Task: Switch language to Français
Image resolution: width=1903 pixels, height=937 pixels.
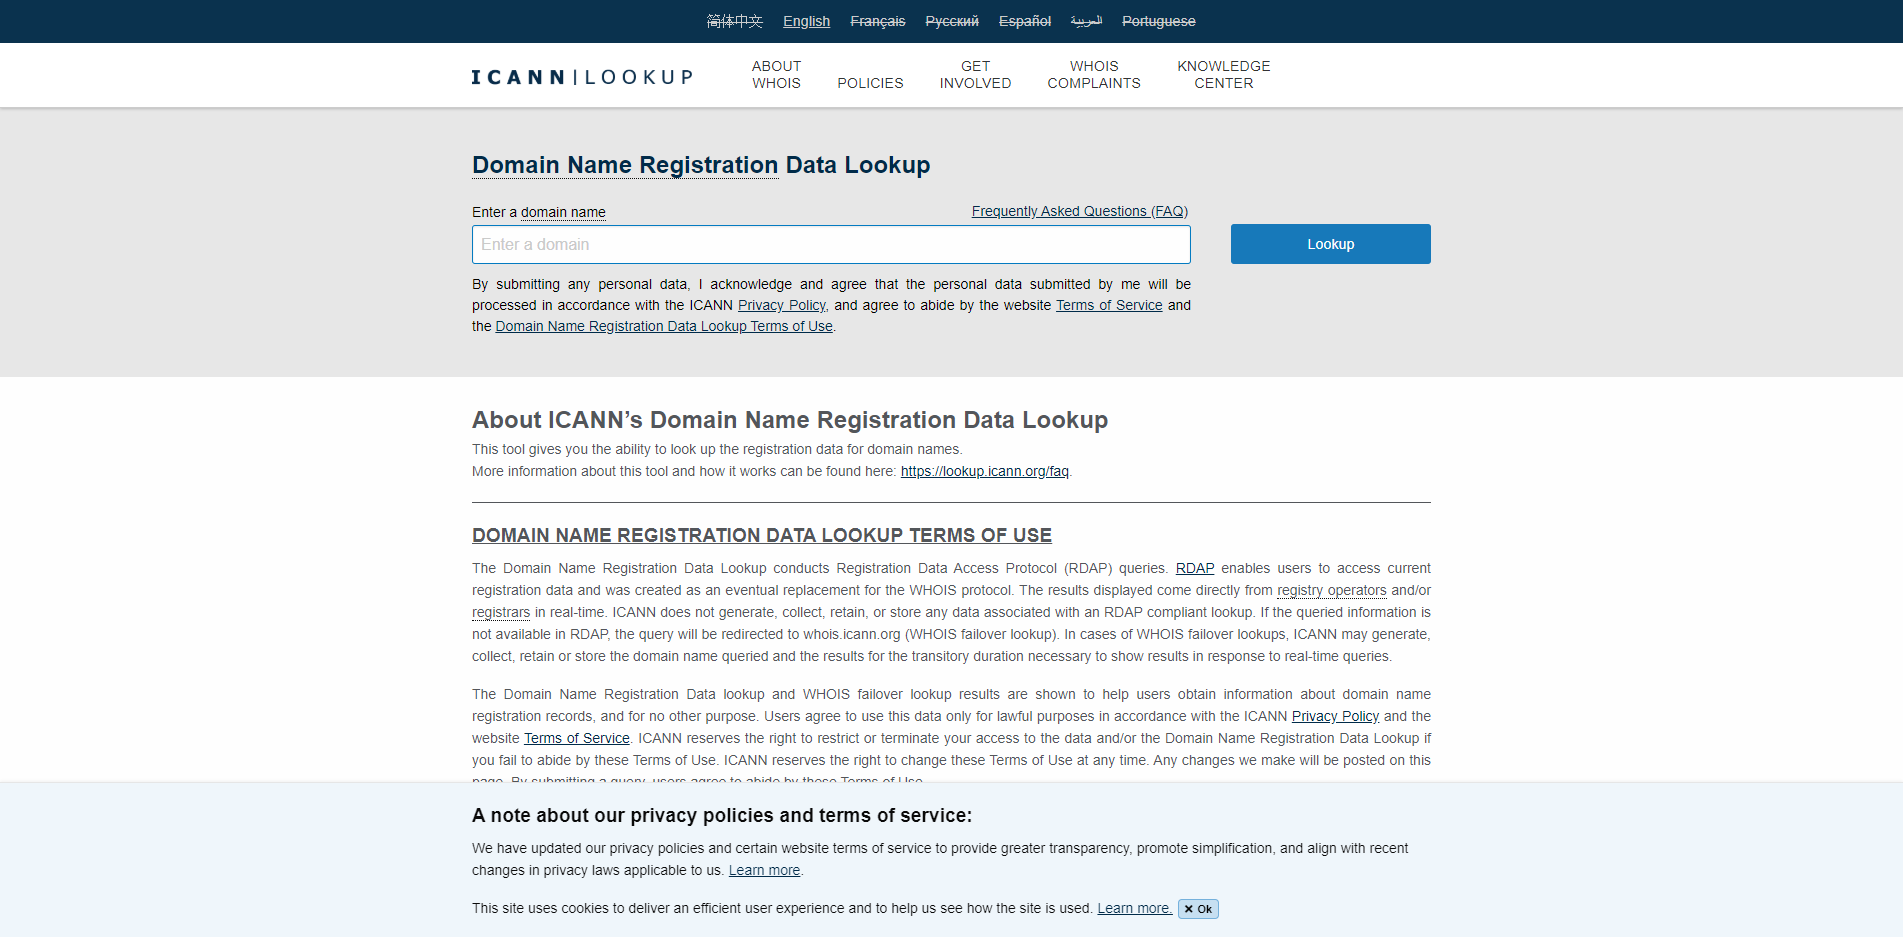Action: pos(877,21)
